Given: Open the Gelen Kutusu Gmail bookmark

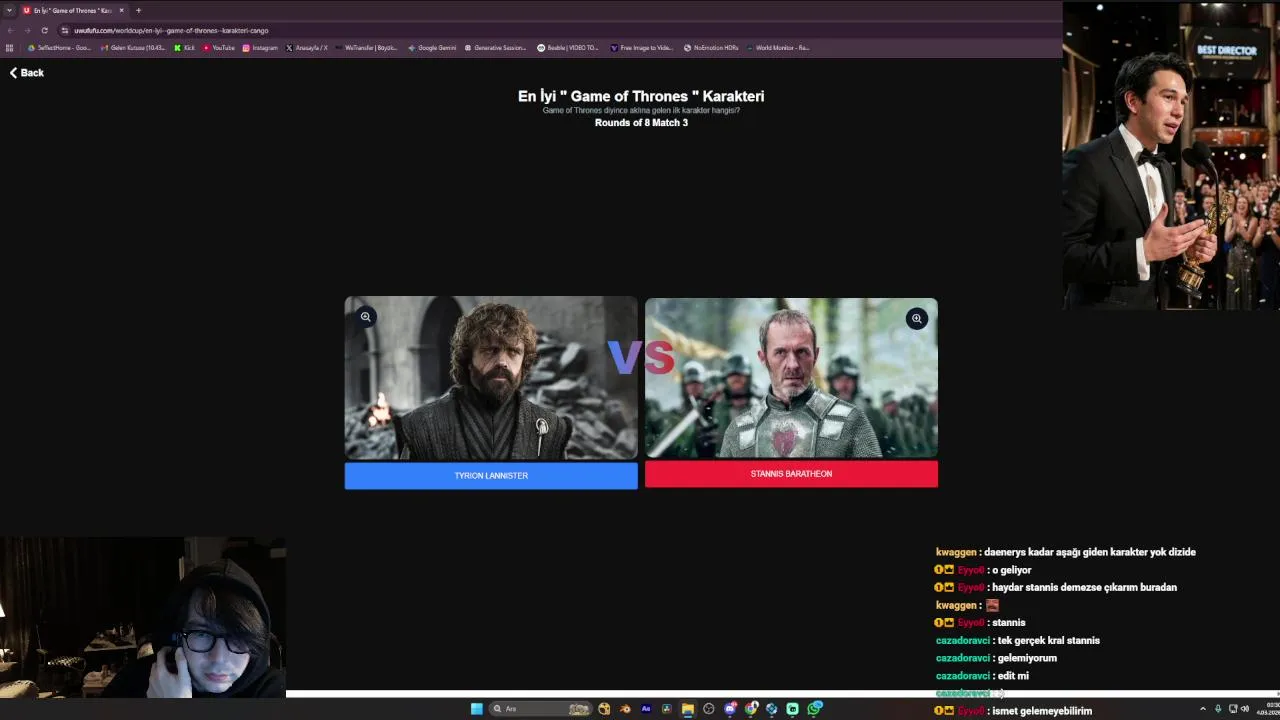Looking at the screenshot, I should (134, 48).
